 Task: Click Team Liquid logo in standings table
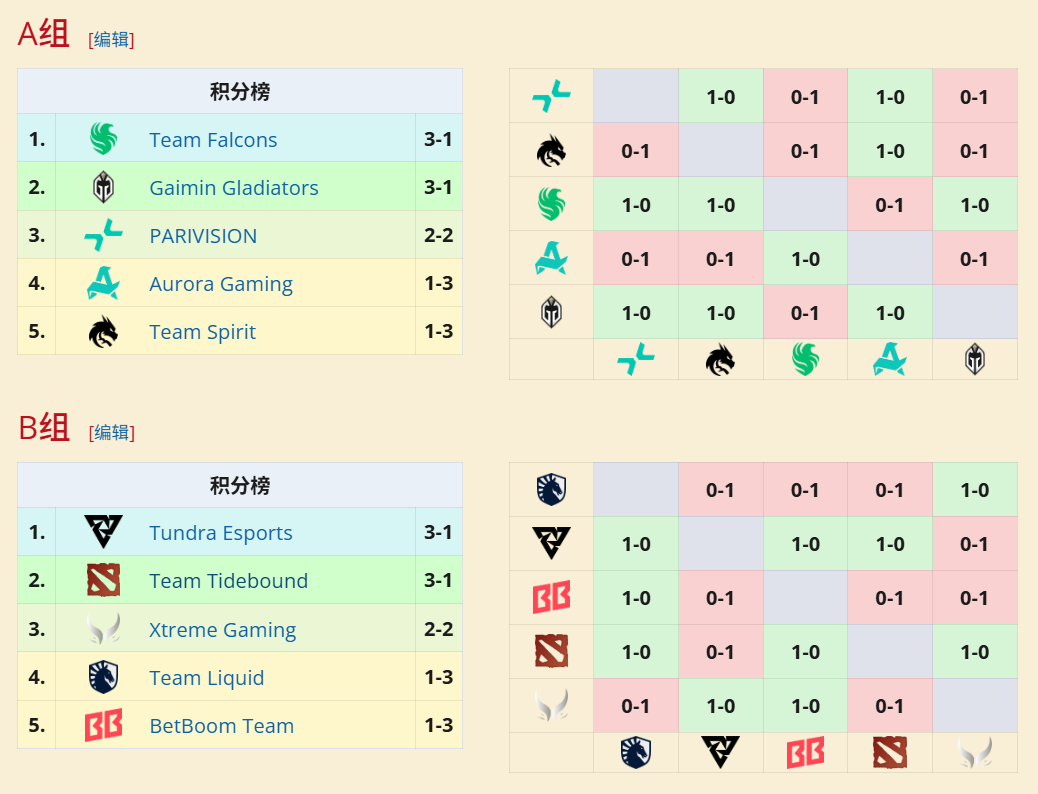click(103, 677)
